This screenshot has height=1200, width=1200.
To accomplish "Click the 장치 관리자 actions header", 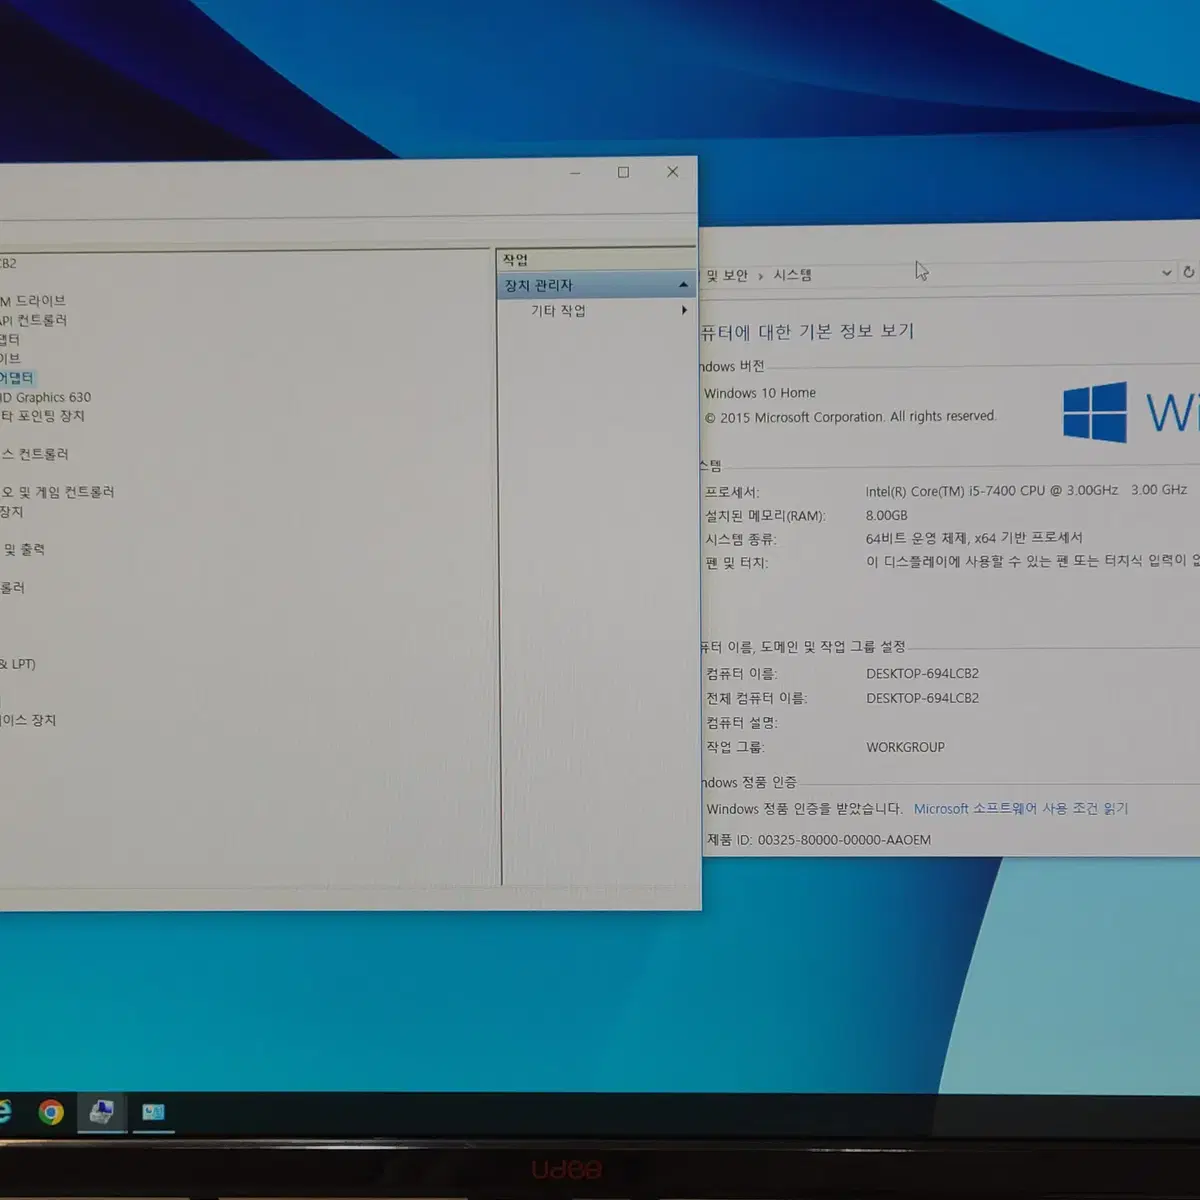I will click(596, 285).
